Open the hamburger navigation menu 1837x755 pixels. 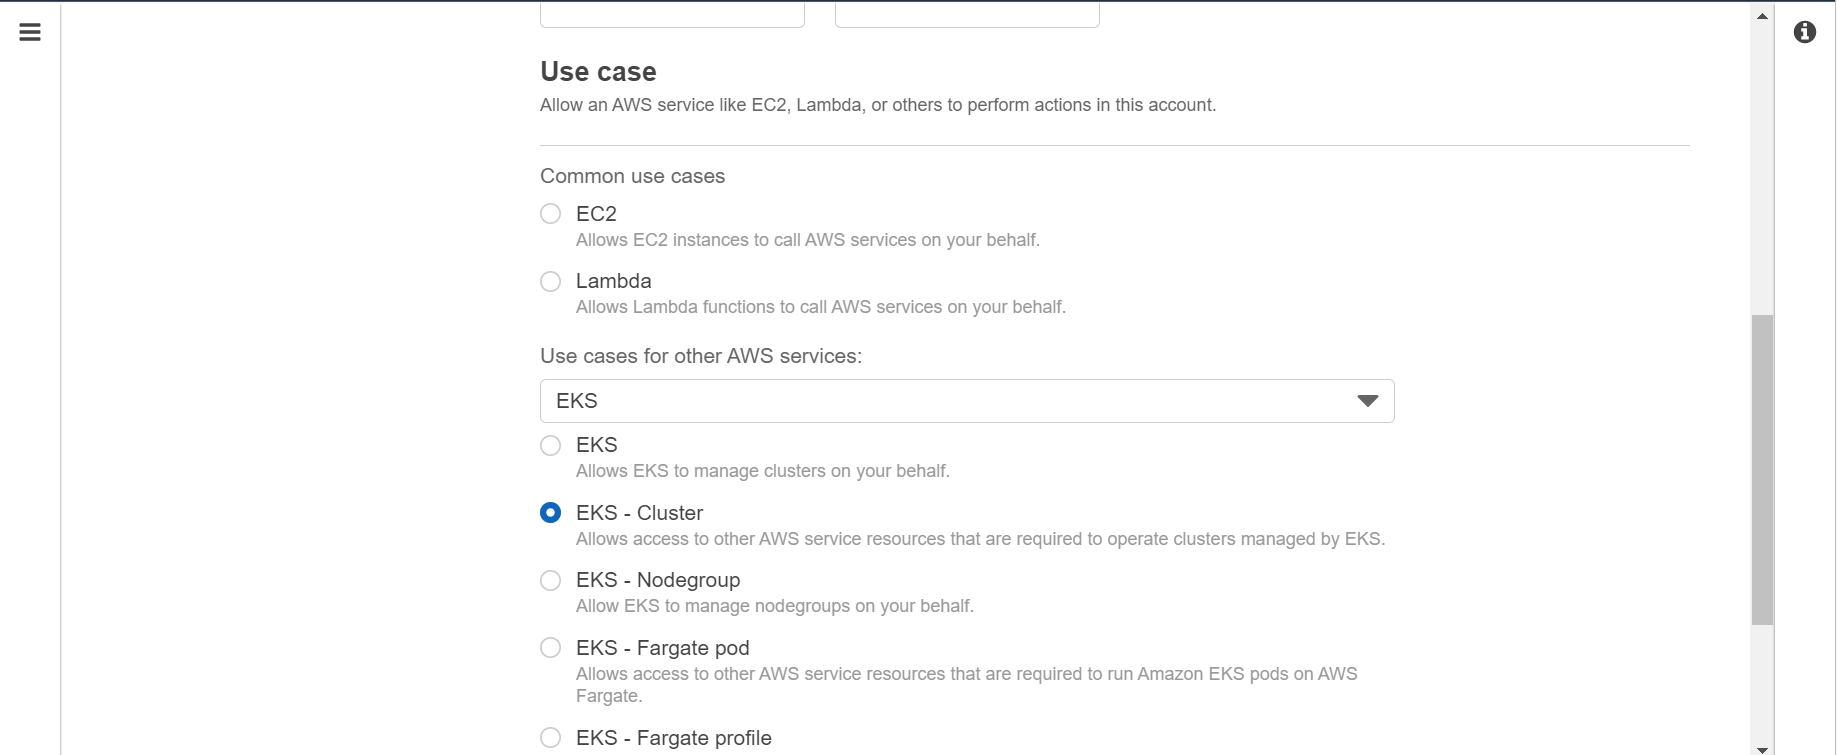click(30, 33)
